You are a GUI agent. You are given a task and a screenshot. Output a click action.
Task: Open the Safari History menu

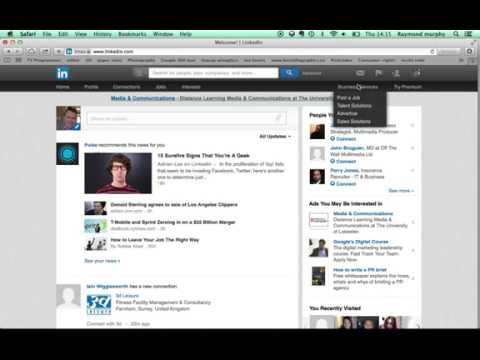point(102,34)
